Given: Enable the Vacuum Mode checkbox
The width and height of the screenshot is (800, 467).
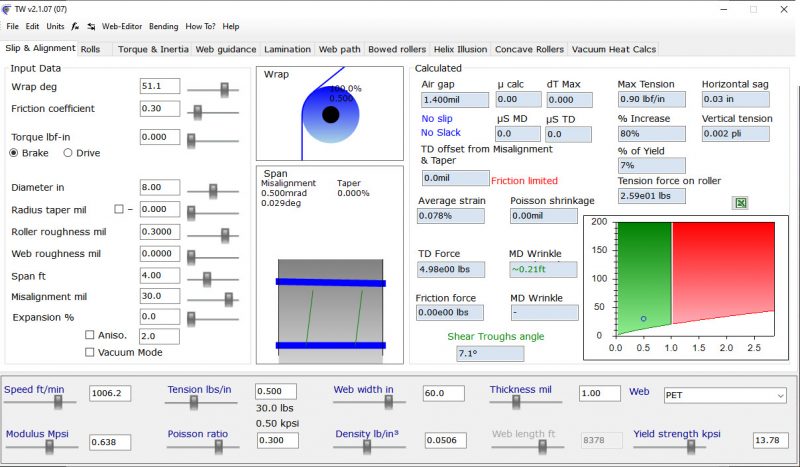Looking at the screenshot, I should (91, 352).
